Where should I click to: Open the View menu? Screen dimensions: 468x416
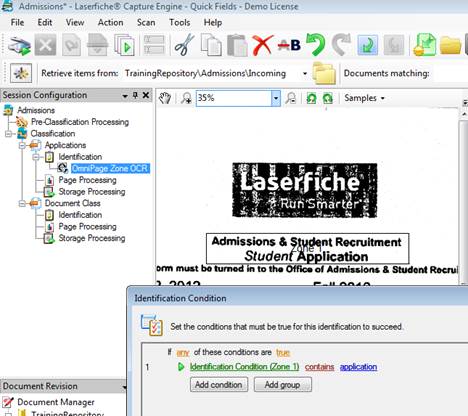click(75, 23)
